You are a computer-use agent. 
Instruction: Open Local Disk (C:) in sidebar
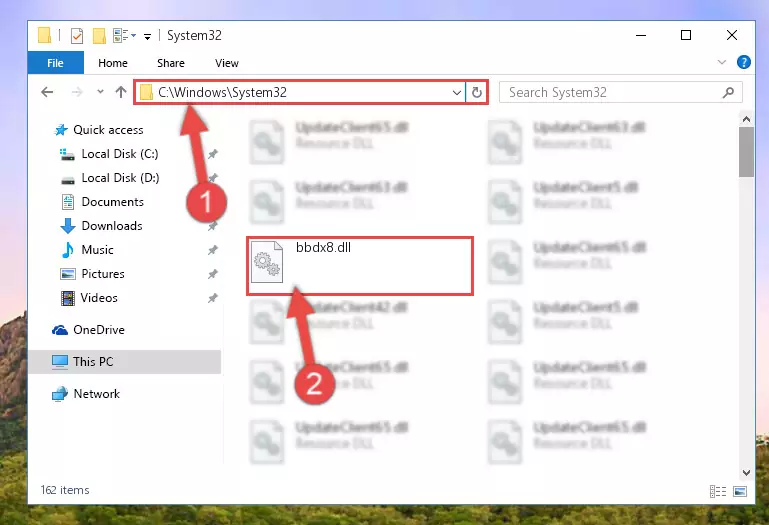pyautogui.click(x=120, y=154)
